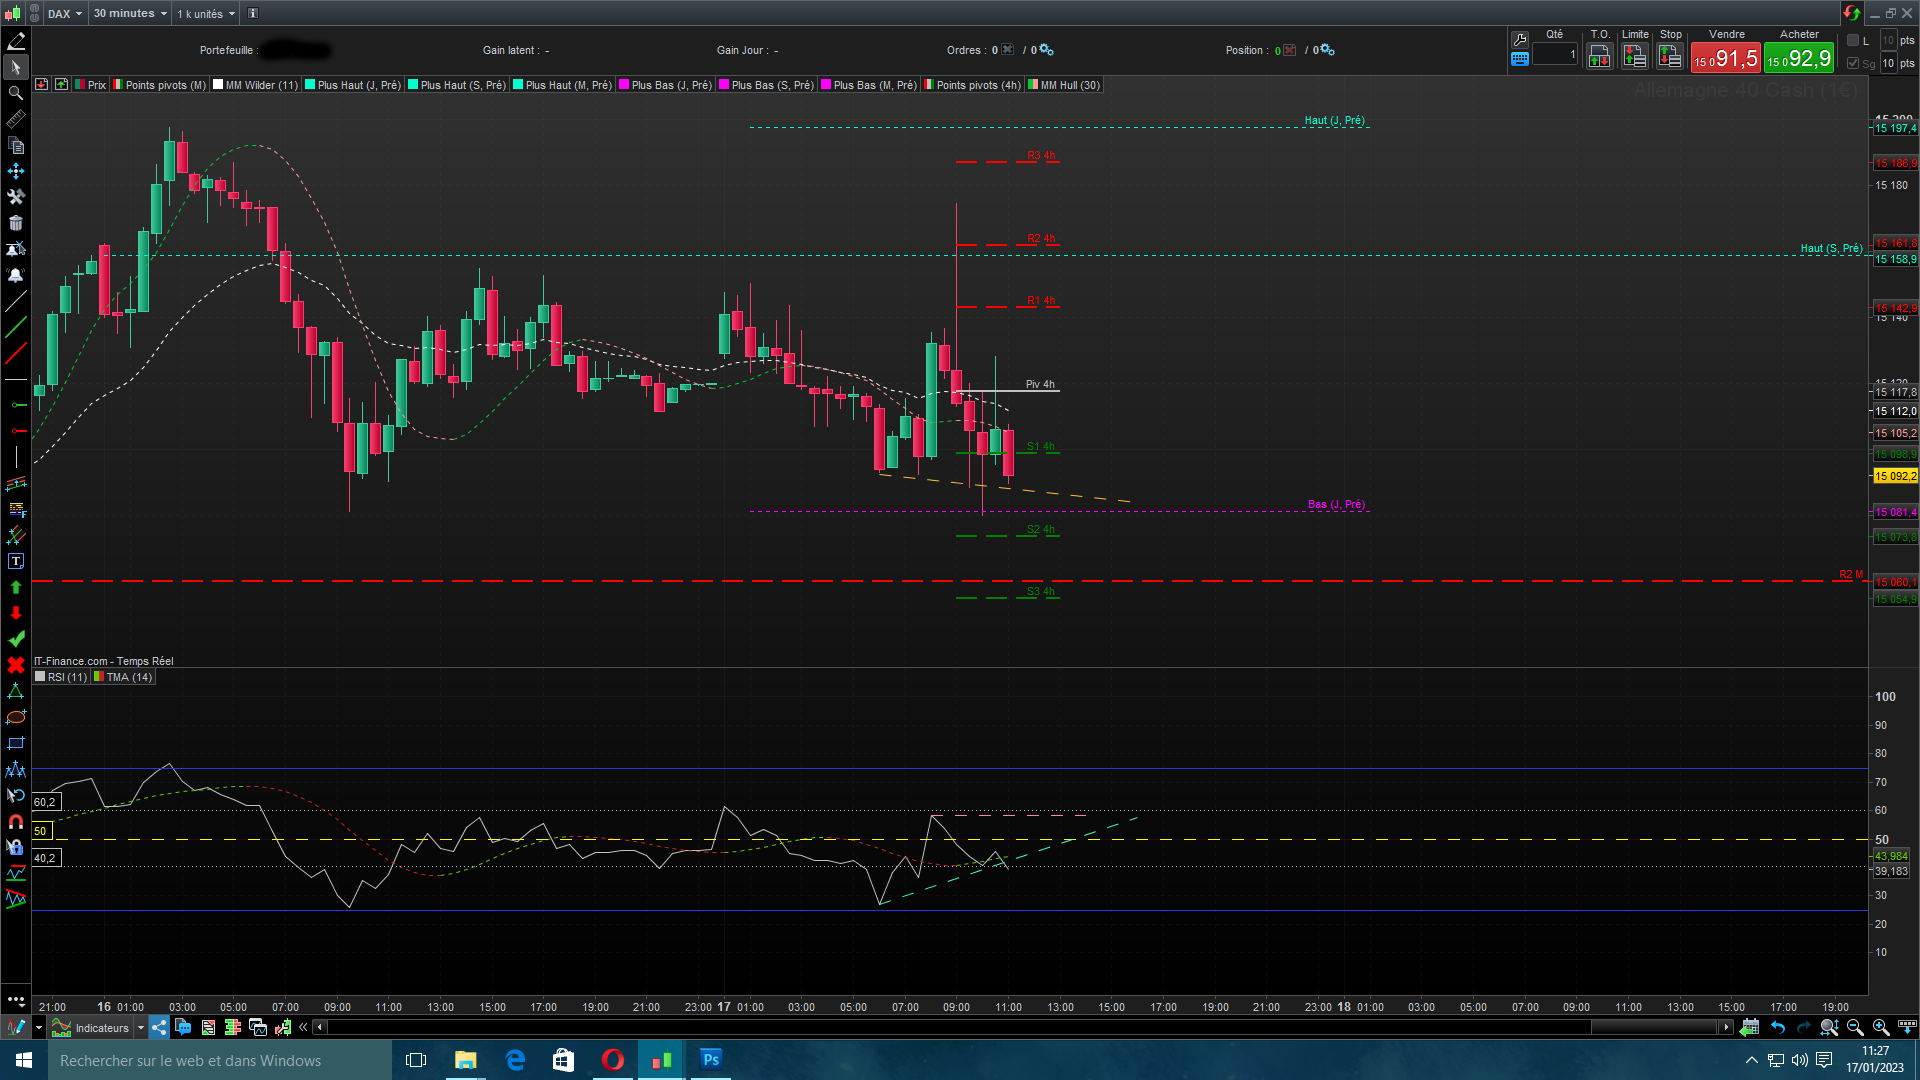
Task: Toggle the chart link chain icon
Action: [34, 14]
